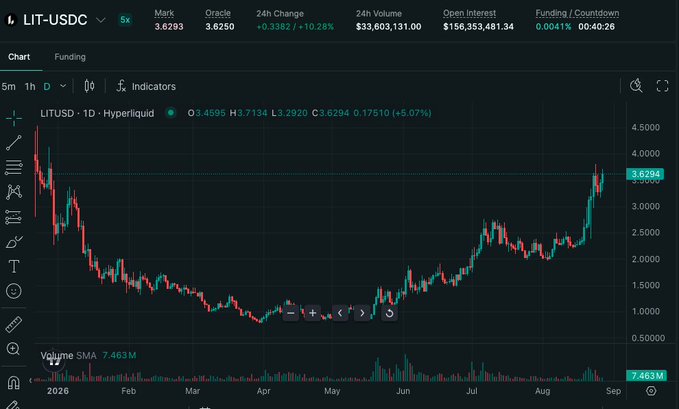Viewport: 679px width, 409px height.
Task: Click the 4.5000 price scale label
Action: 646,127
